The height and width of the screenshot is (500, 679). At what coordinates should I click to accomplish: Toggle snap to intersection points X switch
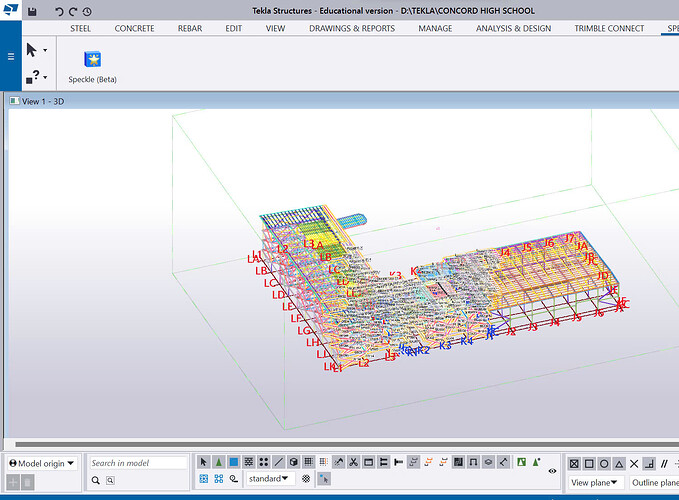(x=634, y=464)
